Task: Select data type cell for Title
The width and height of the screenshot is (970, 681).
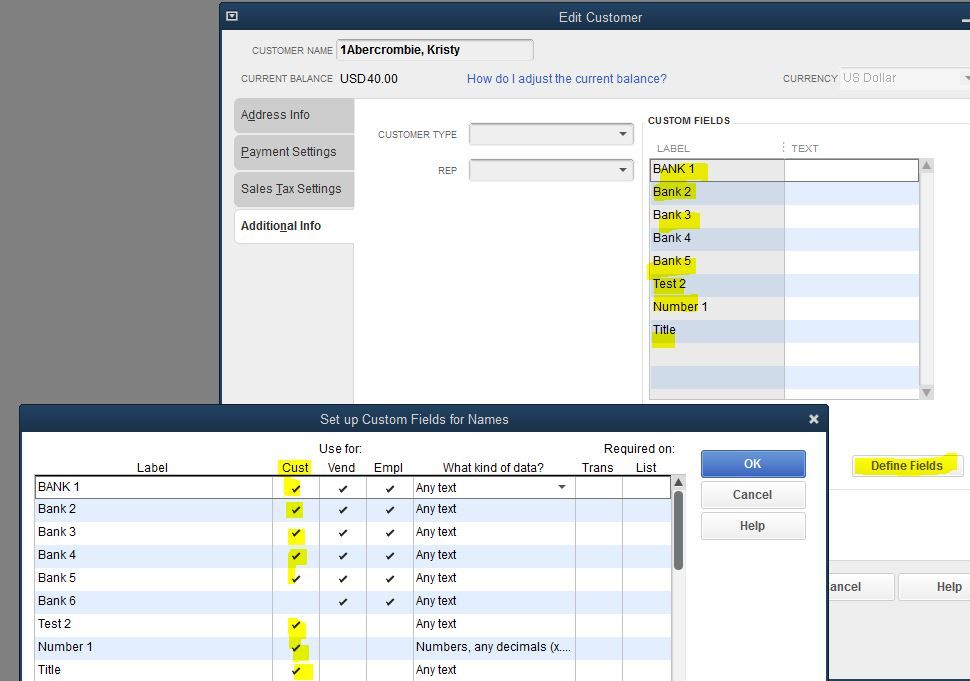Action: [494, 670]
